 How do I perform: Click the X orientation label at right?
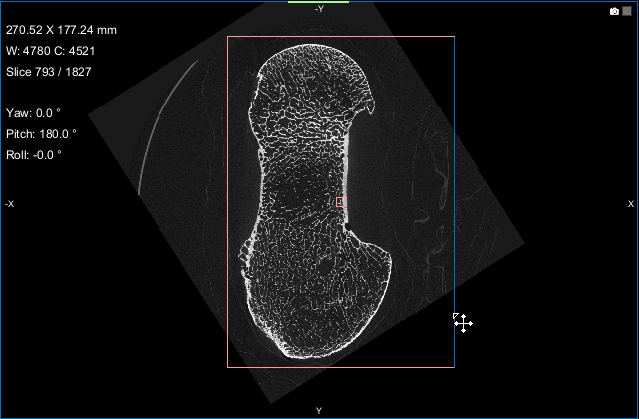[630, 203]
